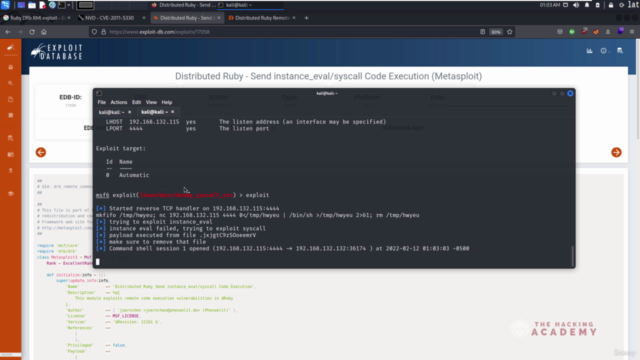The image size is (640, 360).
Task: Open the exploit-db info dropdown icon
Action: 604,51
